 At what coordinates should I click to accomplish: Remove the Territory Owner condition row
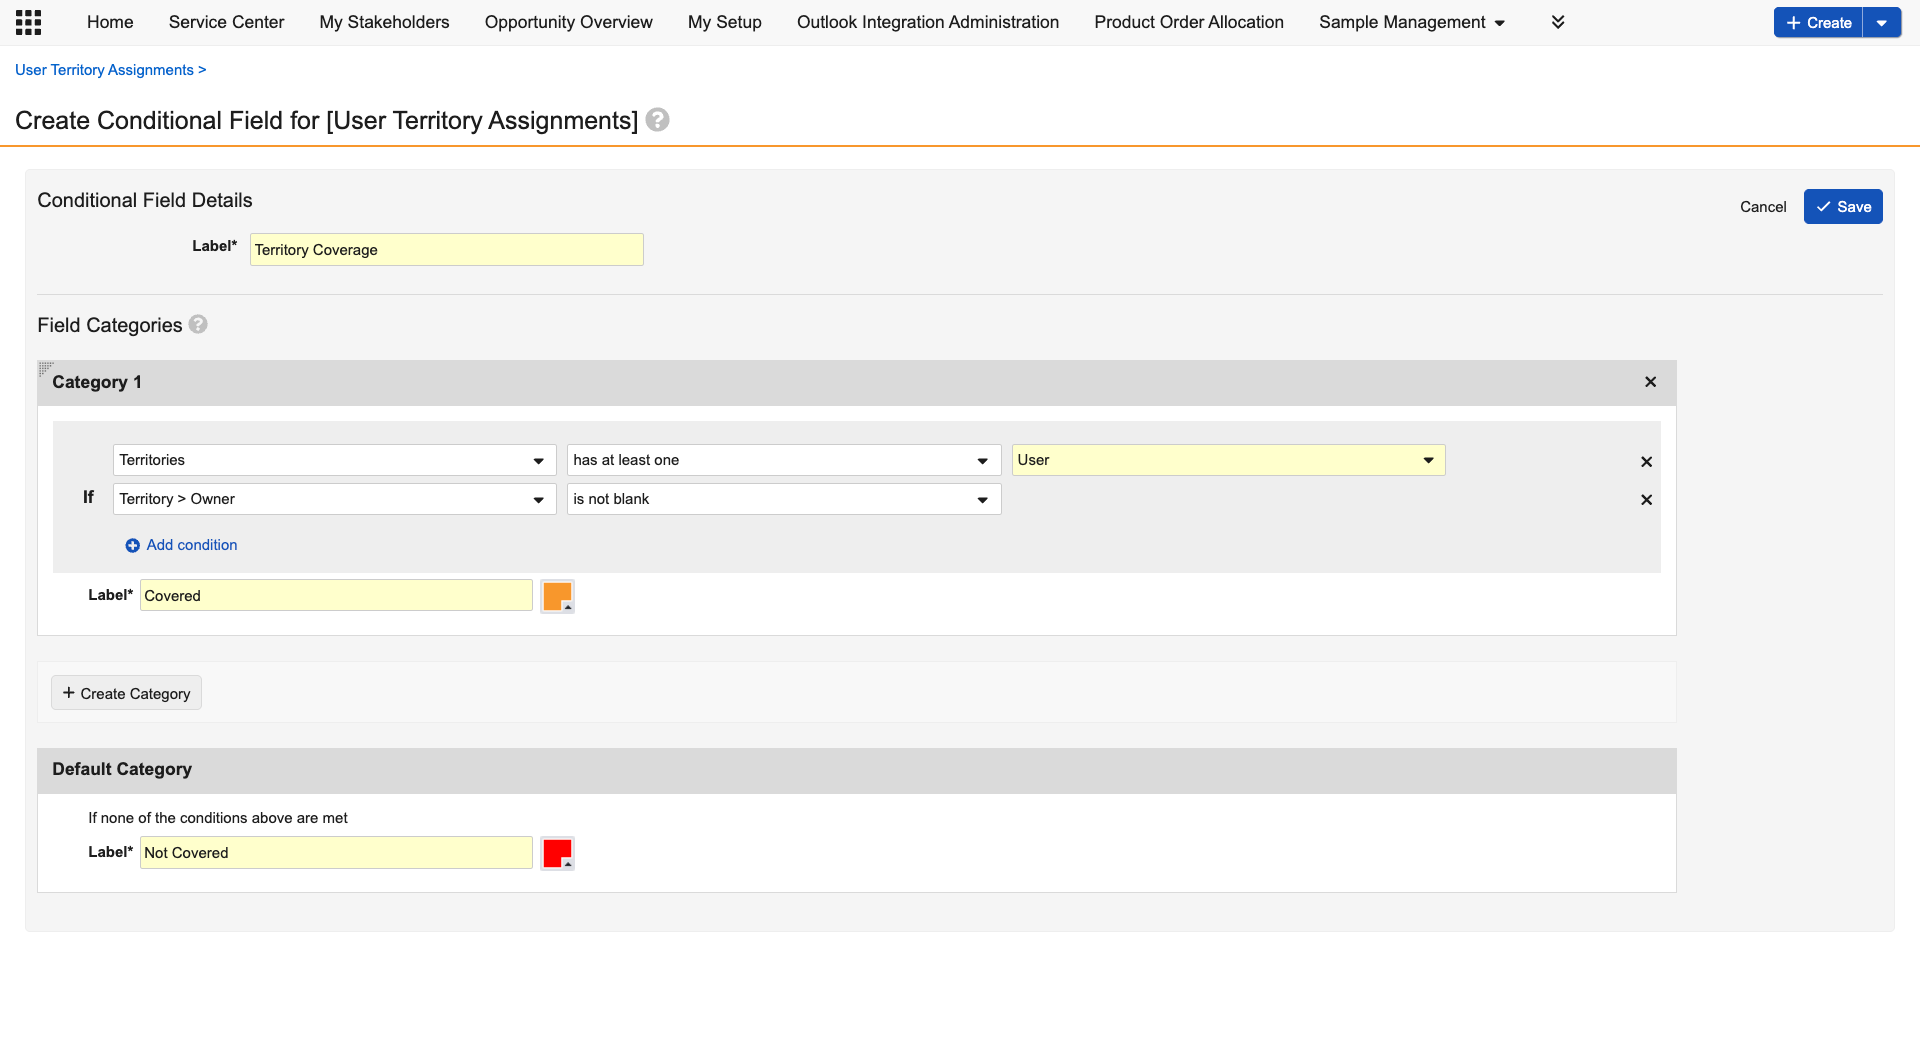pos(1646,500)
